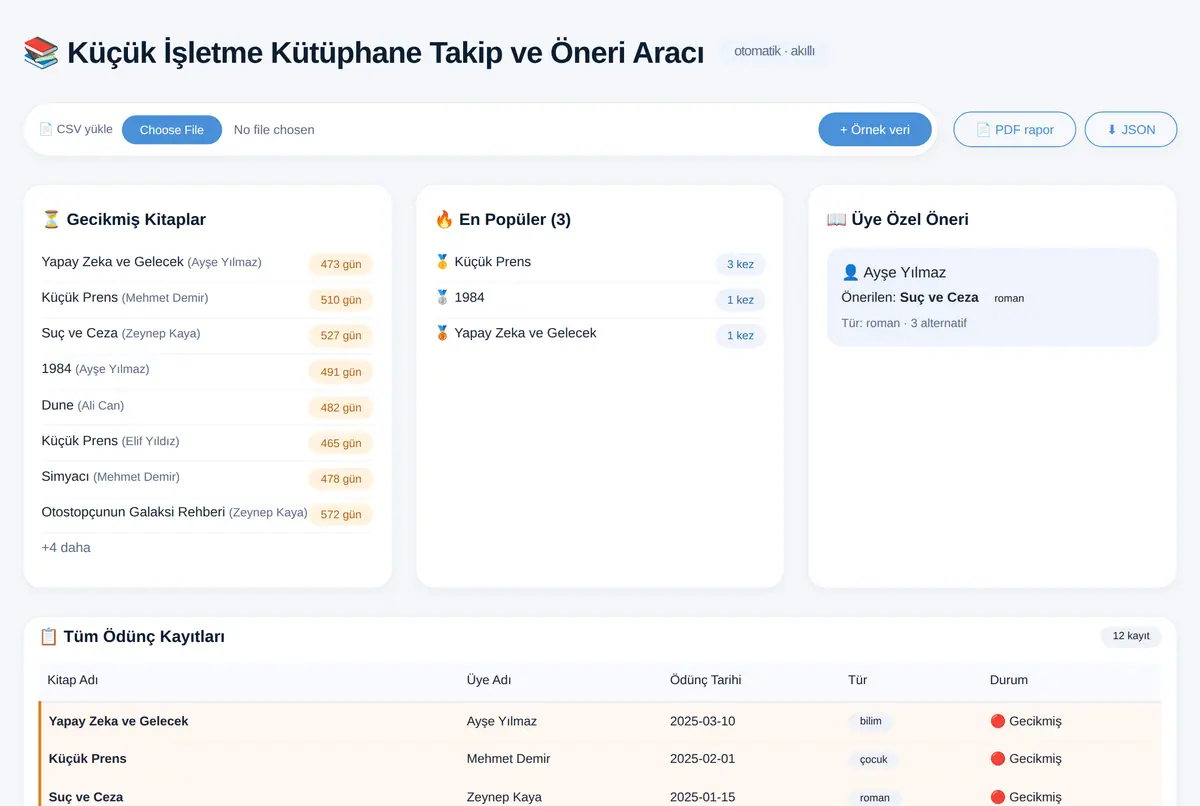Click recommended book 'Suç ve Ceza' in Öneri card
Screen dimensions: 1200x806
pos(939,298)
